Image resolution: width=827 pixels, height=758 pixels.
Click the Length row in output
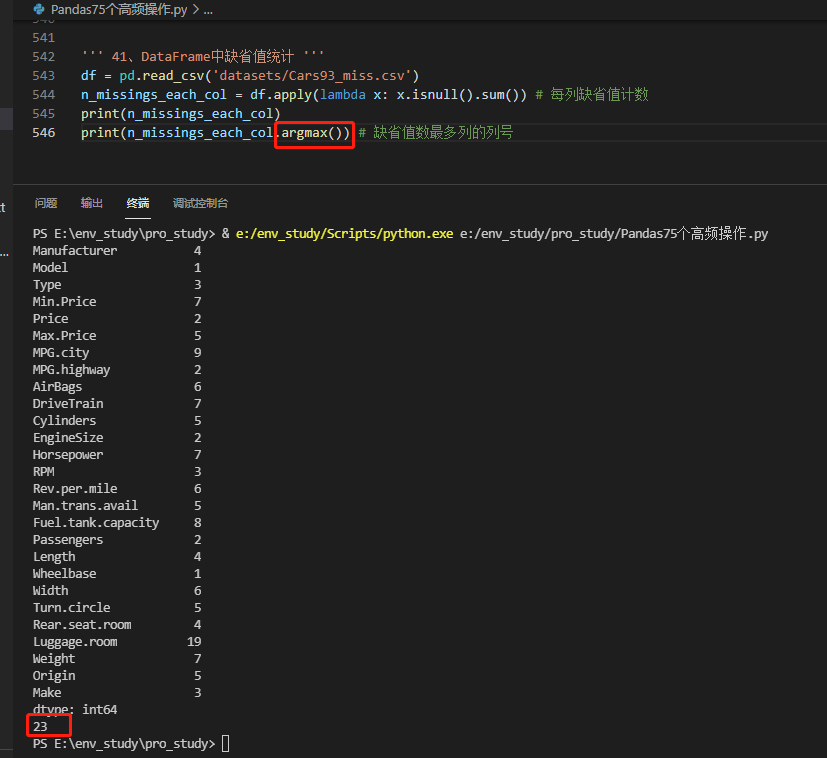(x=117, y=557)
